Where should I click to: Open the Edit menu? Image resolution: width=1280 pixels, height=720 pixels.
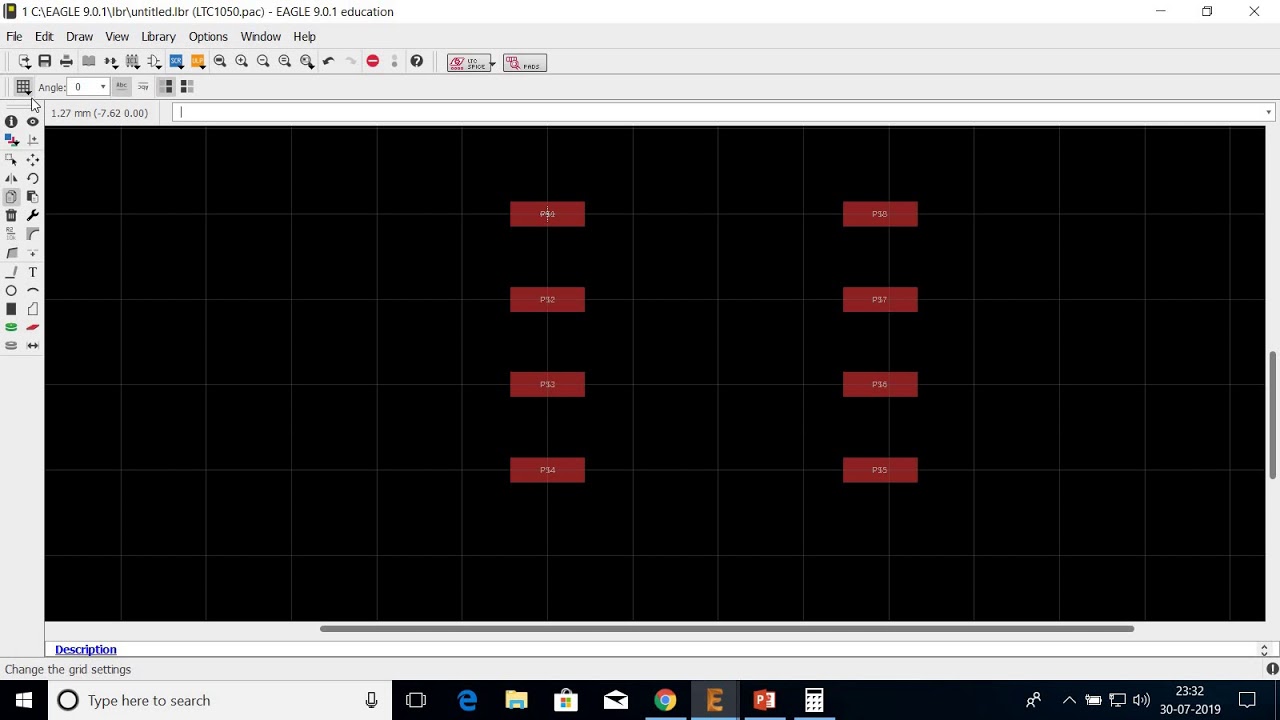click(44, 36)
